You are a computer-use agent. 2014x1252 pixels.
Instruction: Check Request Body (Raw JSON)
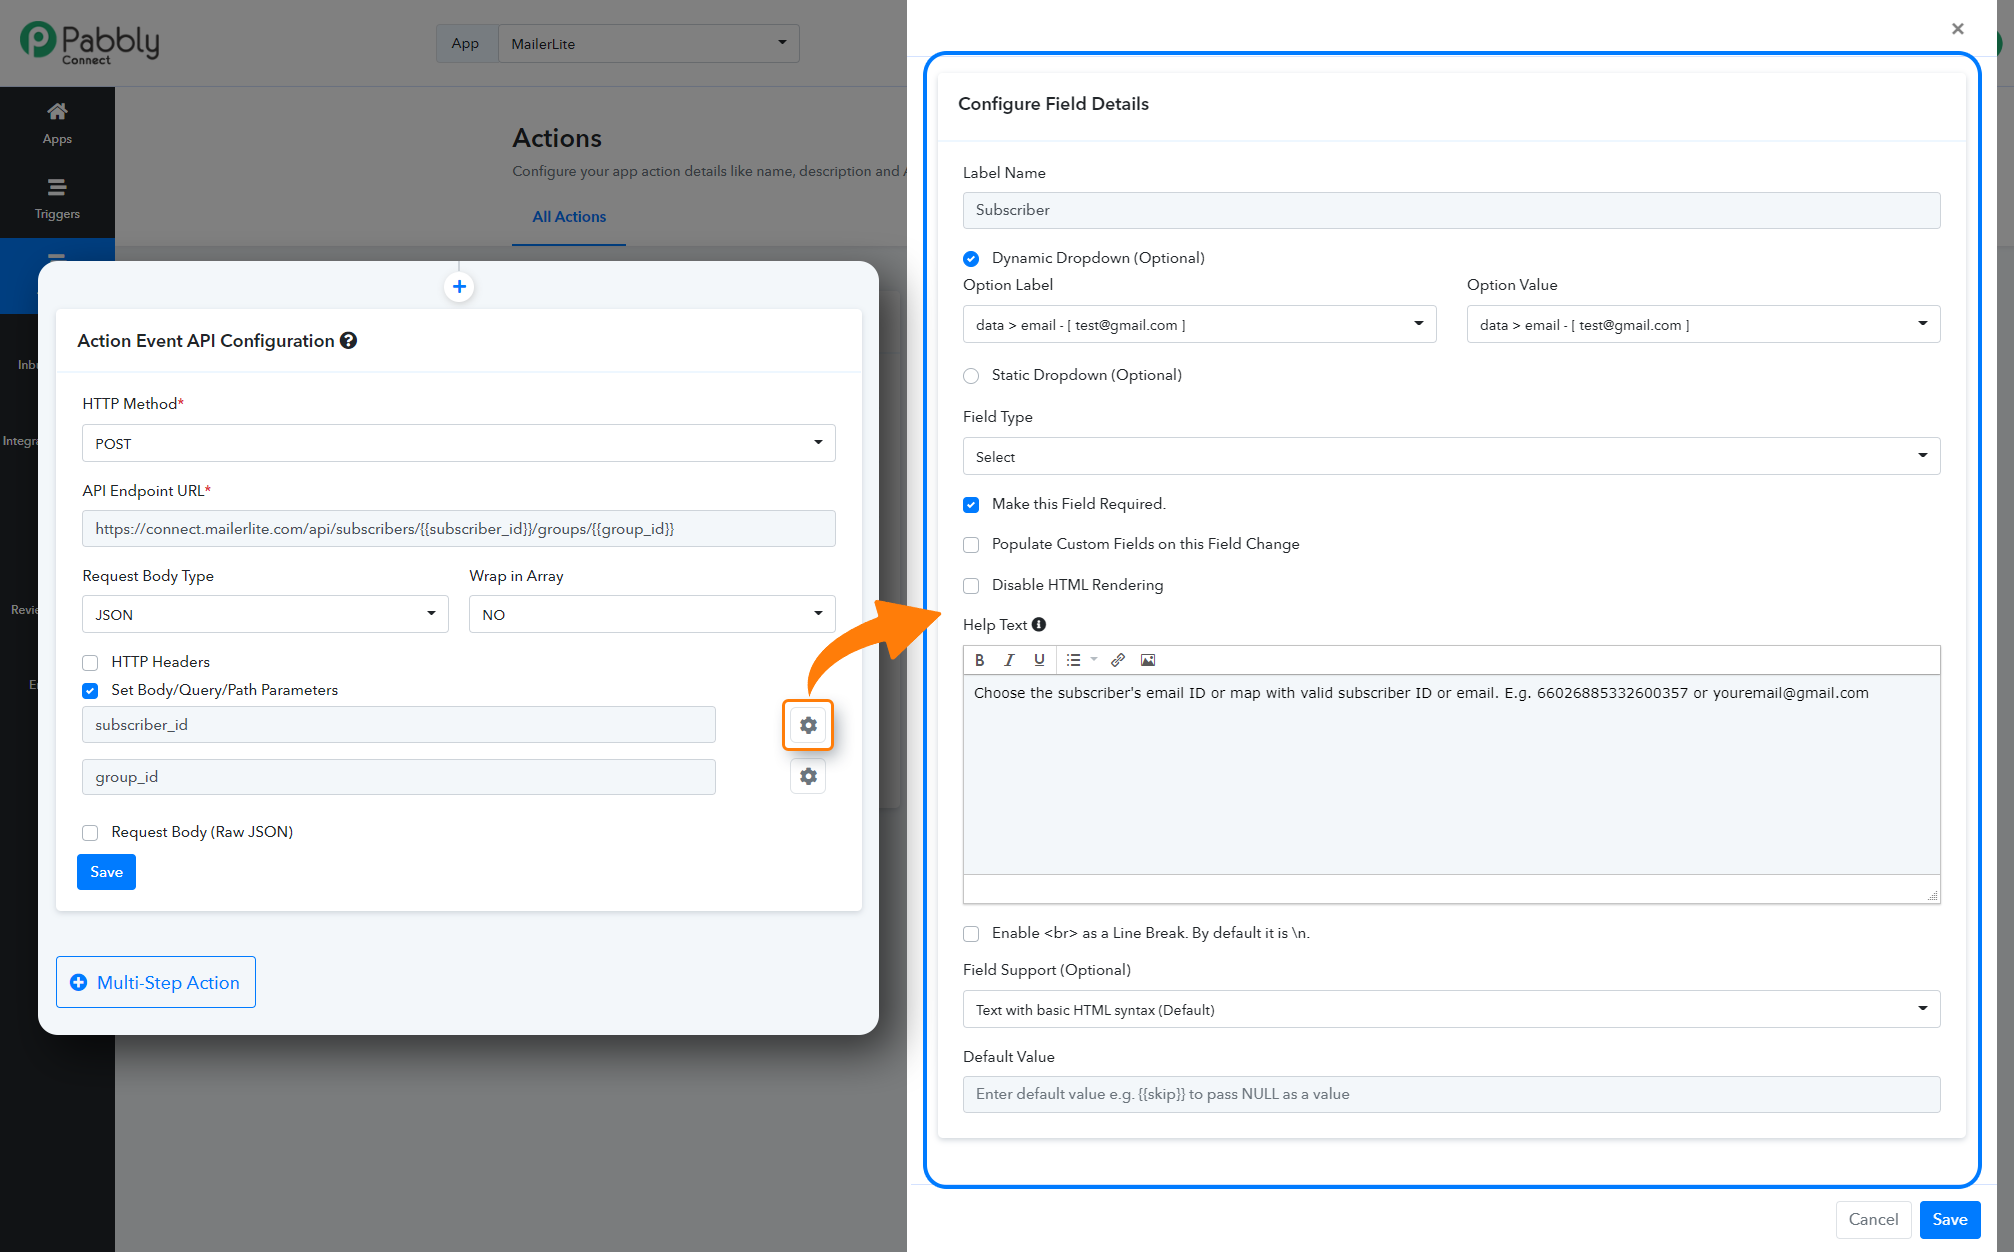coord(90,833)
